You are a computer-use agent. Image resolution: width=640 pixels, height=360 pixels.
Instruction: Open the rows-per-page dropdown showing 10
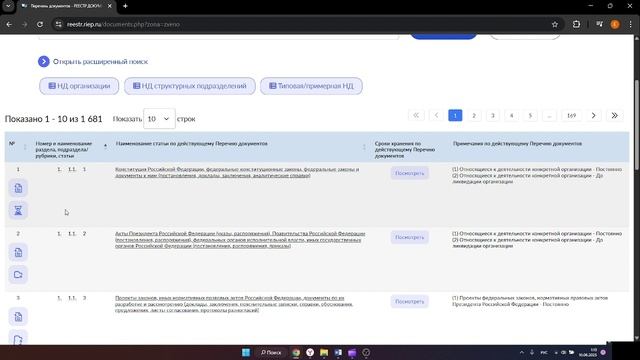[x=159, y=119]
